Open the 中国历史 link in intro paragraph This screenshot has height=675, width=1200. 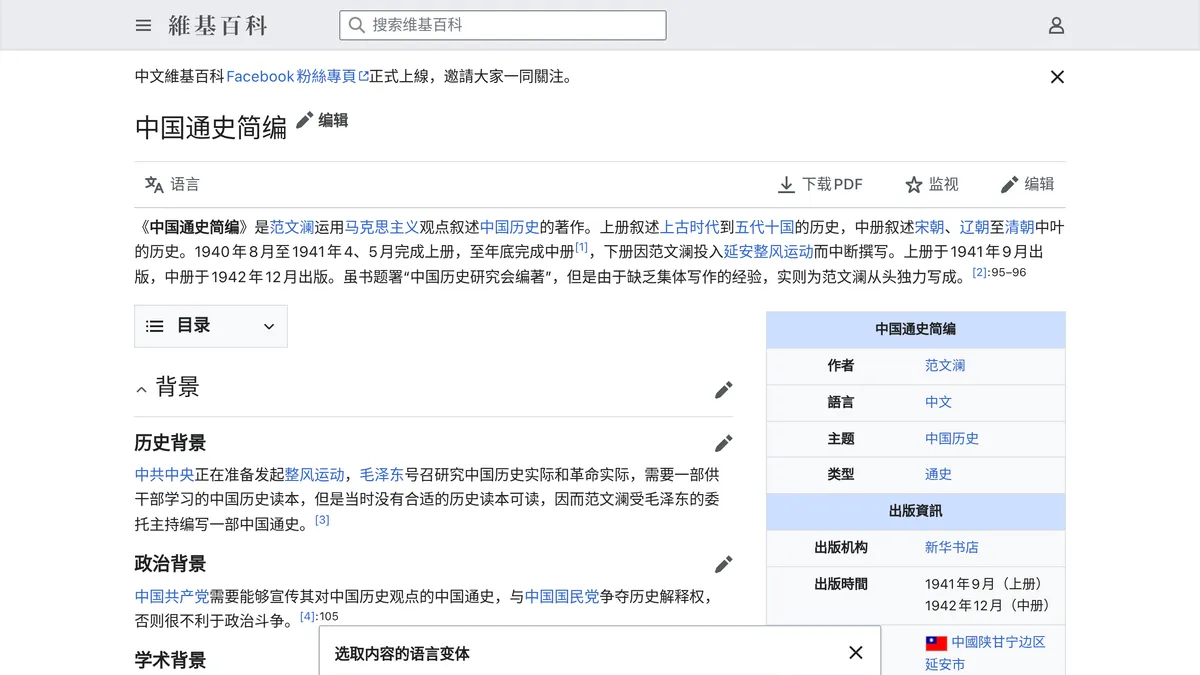pos(510,227)
